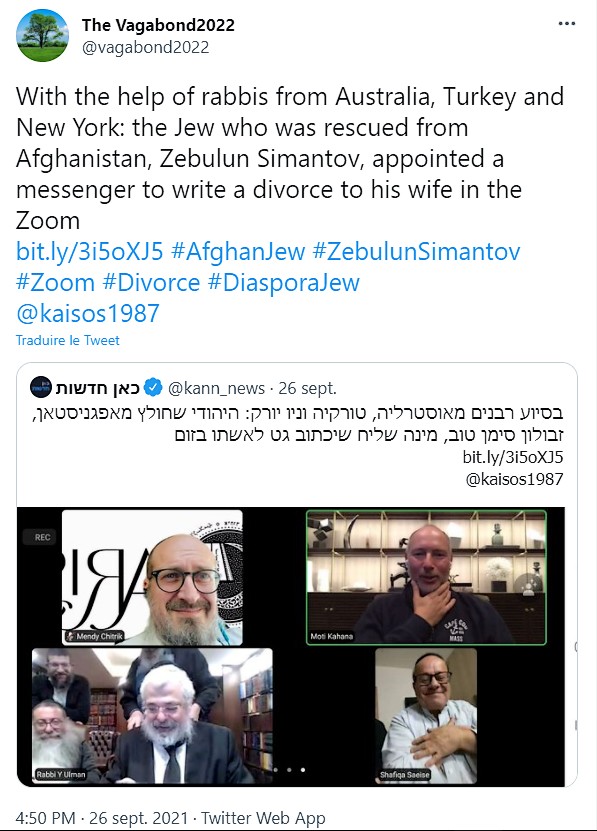The height and width of the screenshot is (831, 597).
Task: Click the REC recording indicator in video
Action: pyautogui.click(x=40, y=537)
